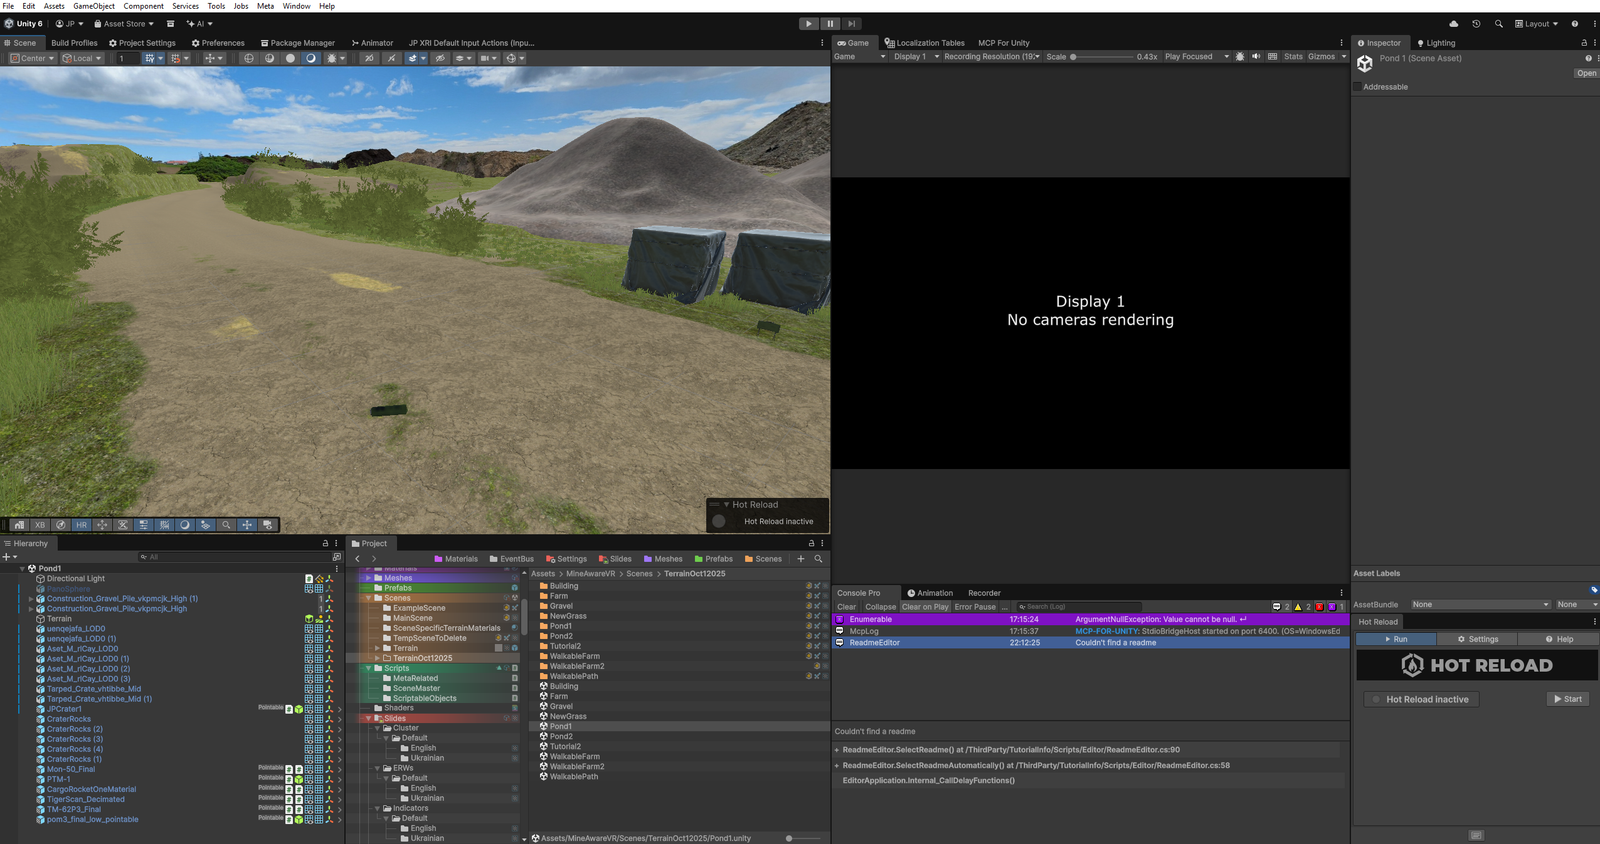Adjust the Game view Scale slider

tap(1101, 57)
